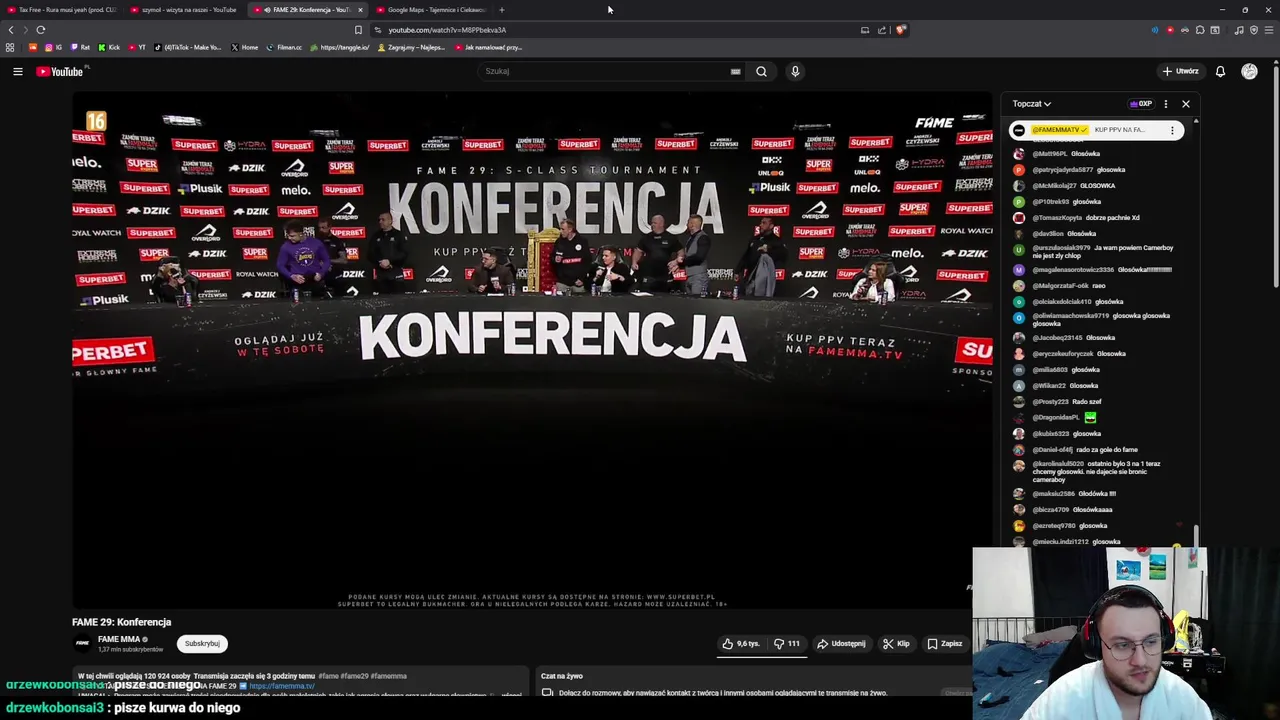
Task: Create a clip with Klip button
Action: pyautogui.click(x=896, y=644)
